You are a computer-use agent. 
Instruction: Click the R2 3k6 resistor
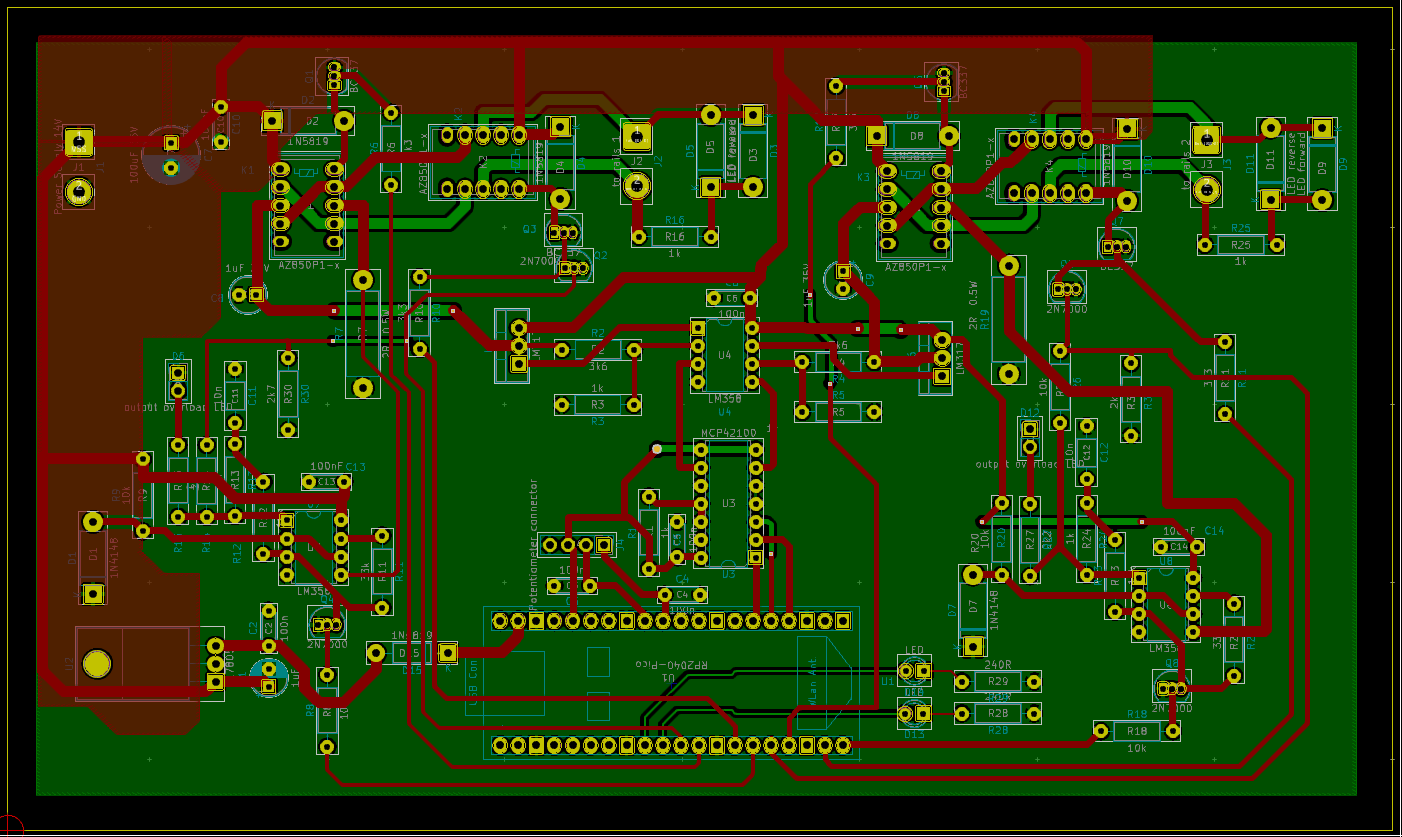[x=597, y=349]
